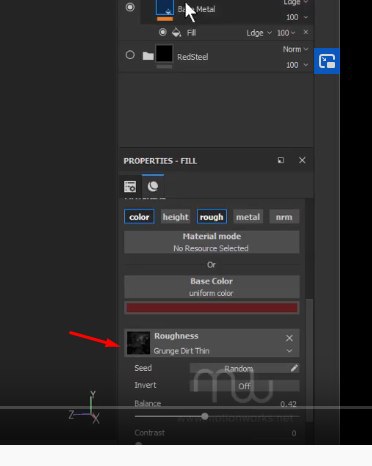Viewport: 372px width, 466px height.
Task: Toggle the nrm channel button
Action: point(284,217)
